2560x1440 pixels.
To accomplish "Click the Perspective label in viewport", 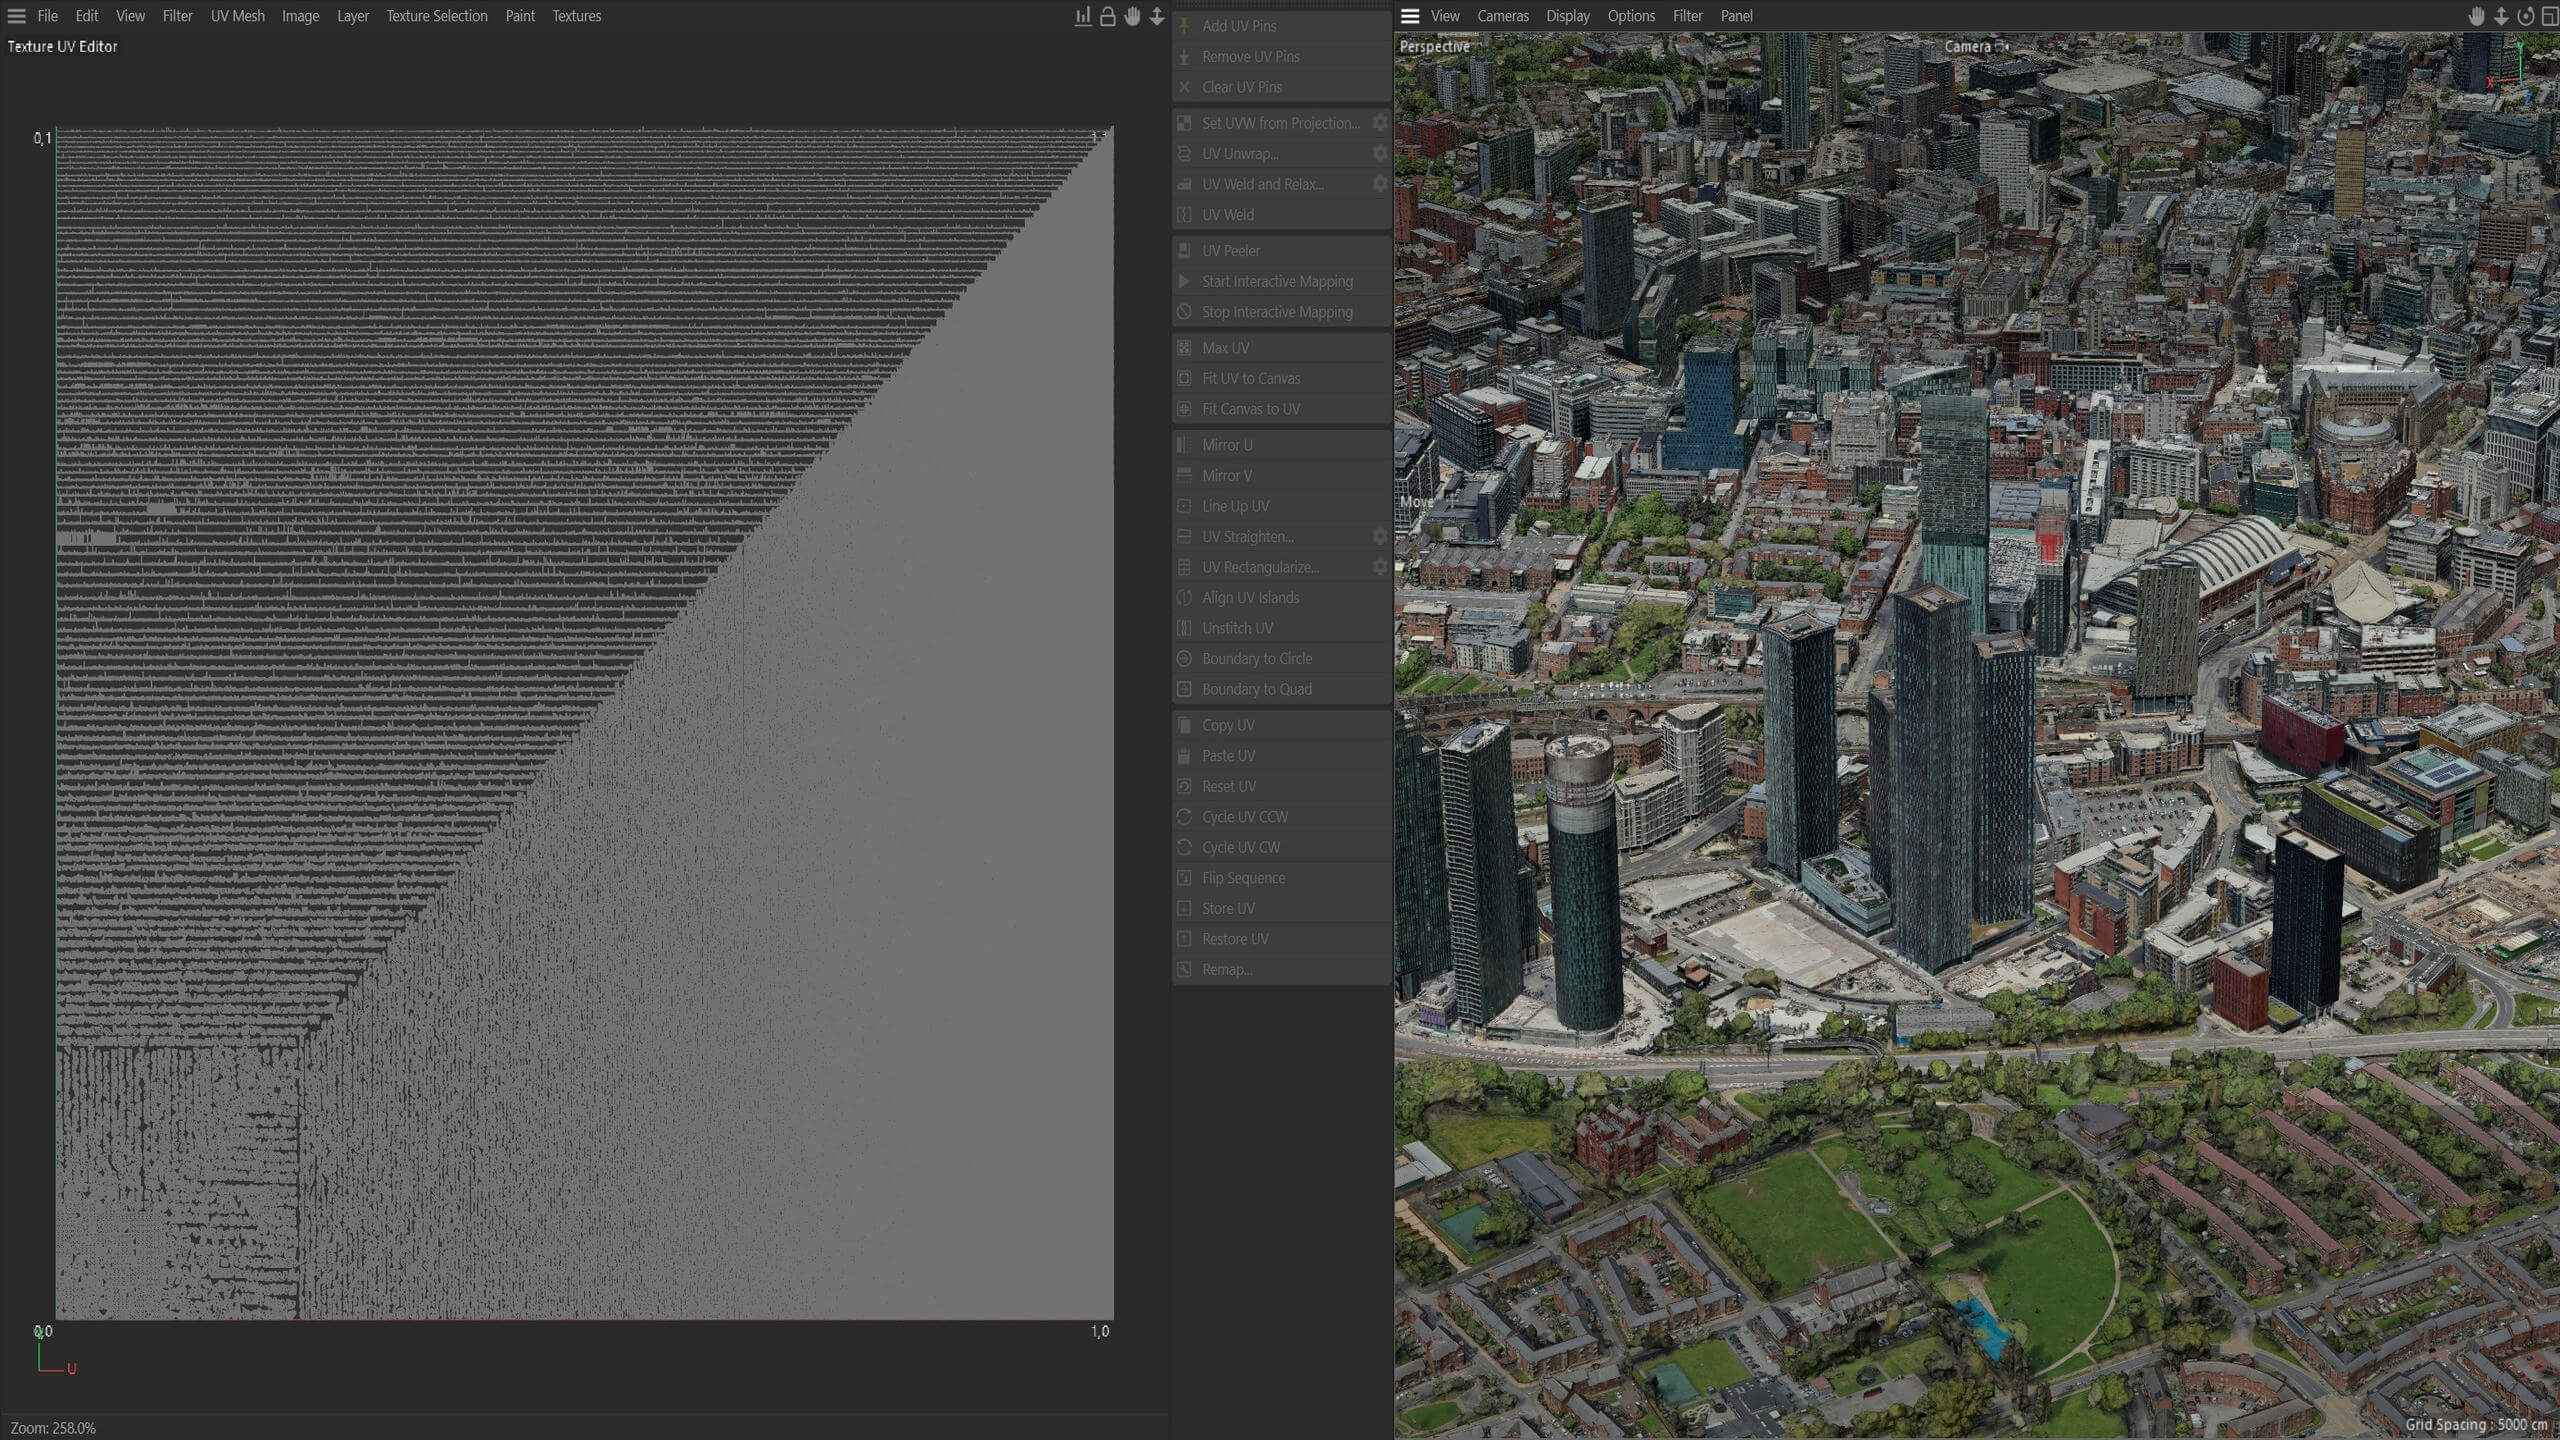I will coord(1434,47).
